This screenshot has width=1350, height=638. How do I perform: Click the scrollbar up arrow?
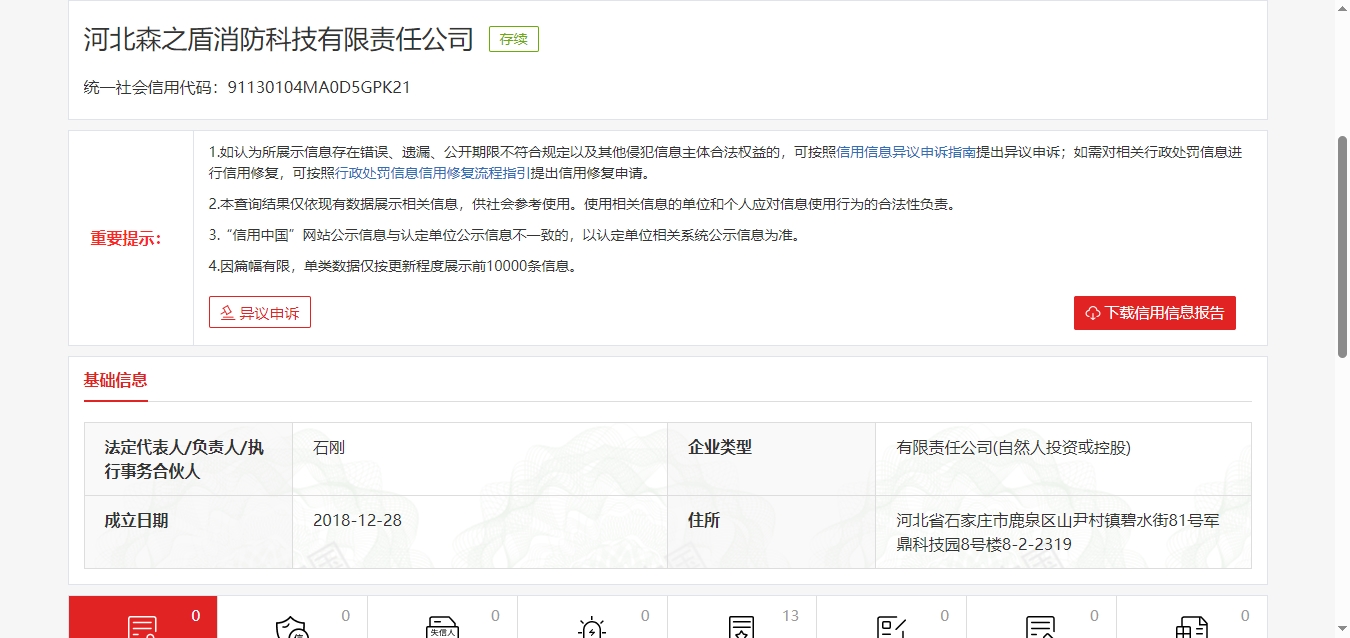[x=1342, y=8]
